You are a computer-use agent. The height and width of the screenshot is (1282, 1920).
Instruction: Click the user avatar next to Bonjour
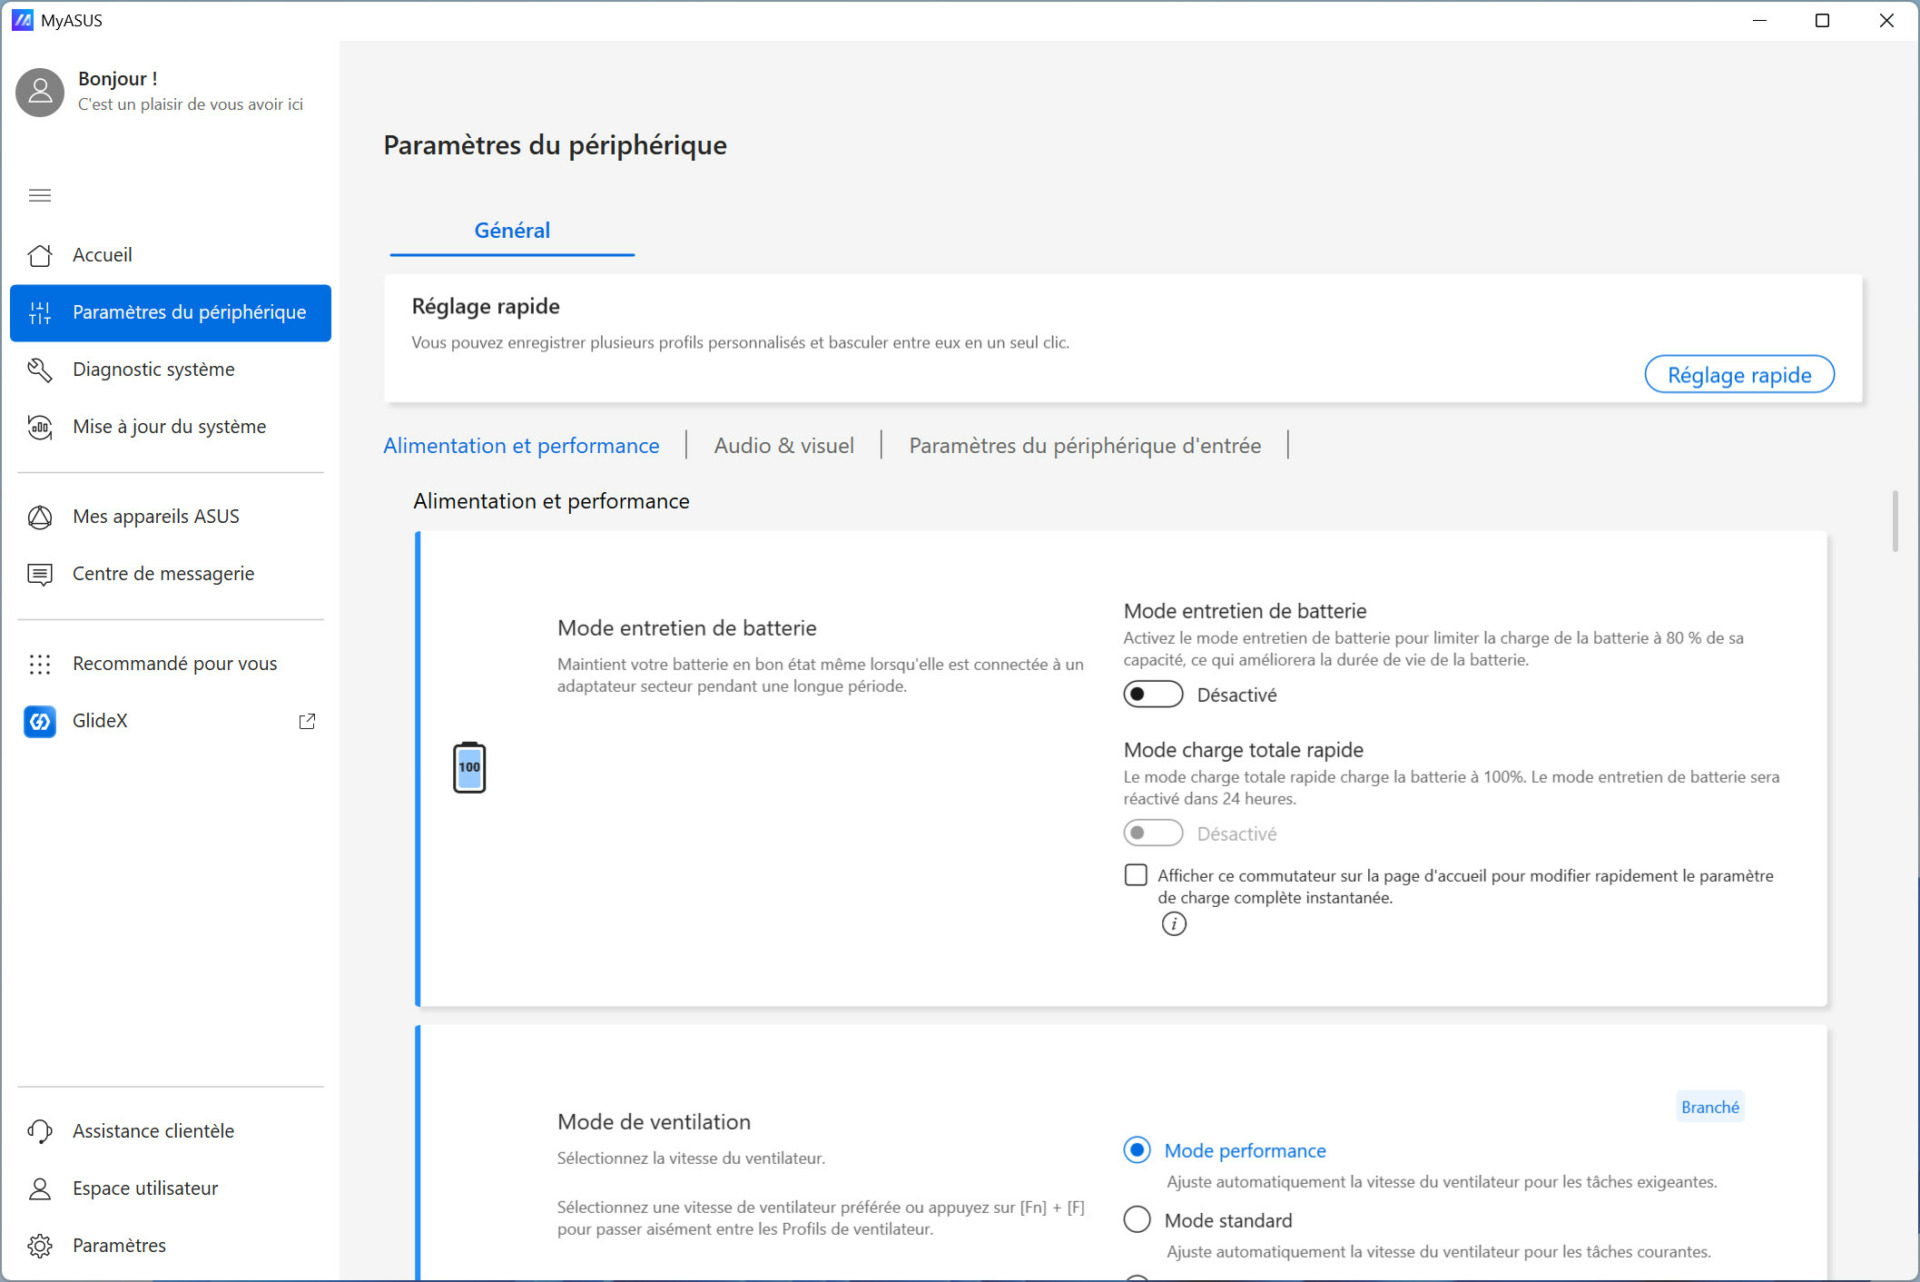(39, 91)
